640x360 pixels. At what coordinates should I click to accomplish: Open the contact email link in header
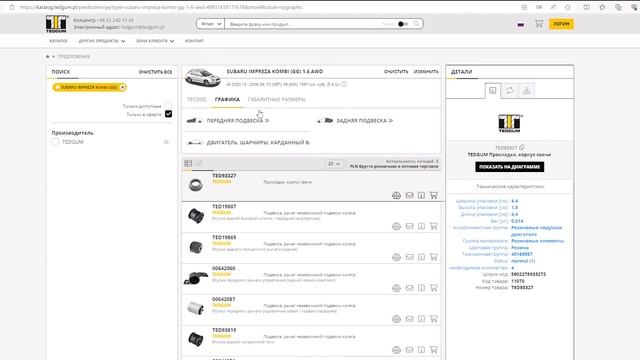point(143,27)
